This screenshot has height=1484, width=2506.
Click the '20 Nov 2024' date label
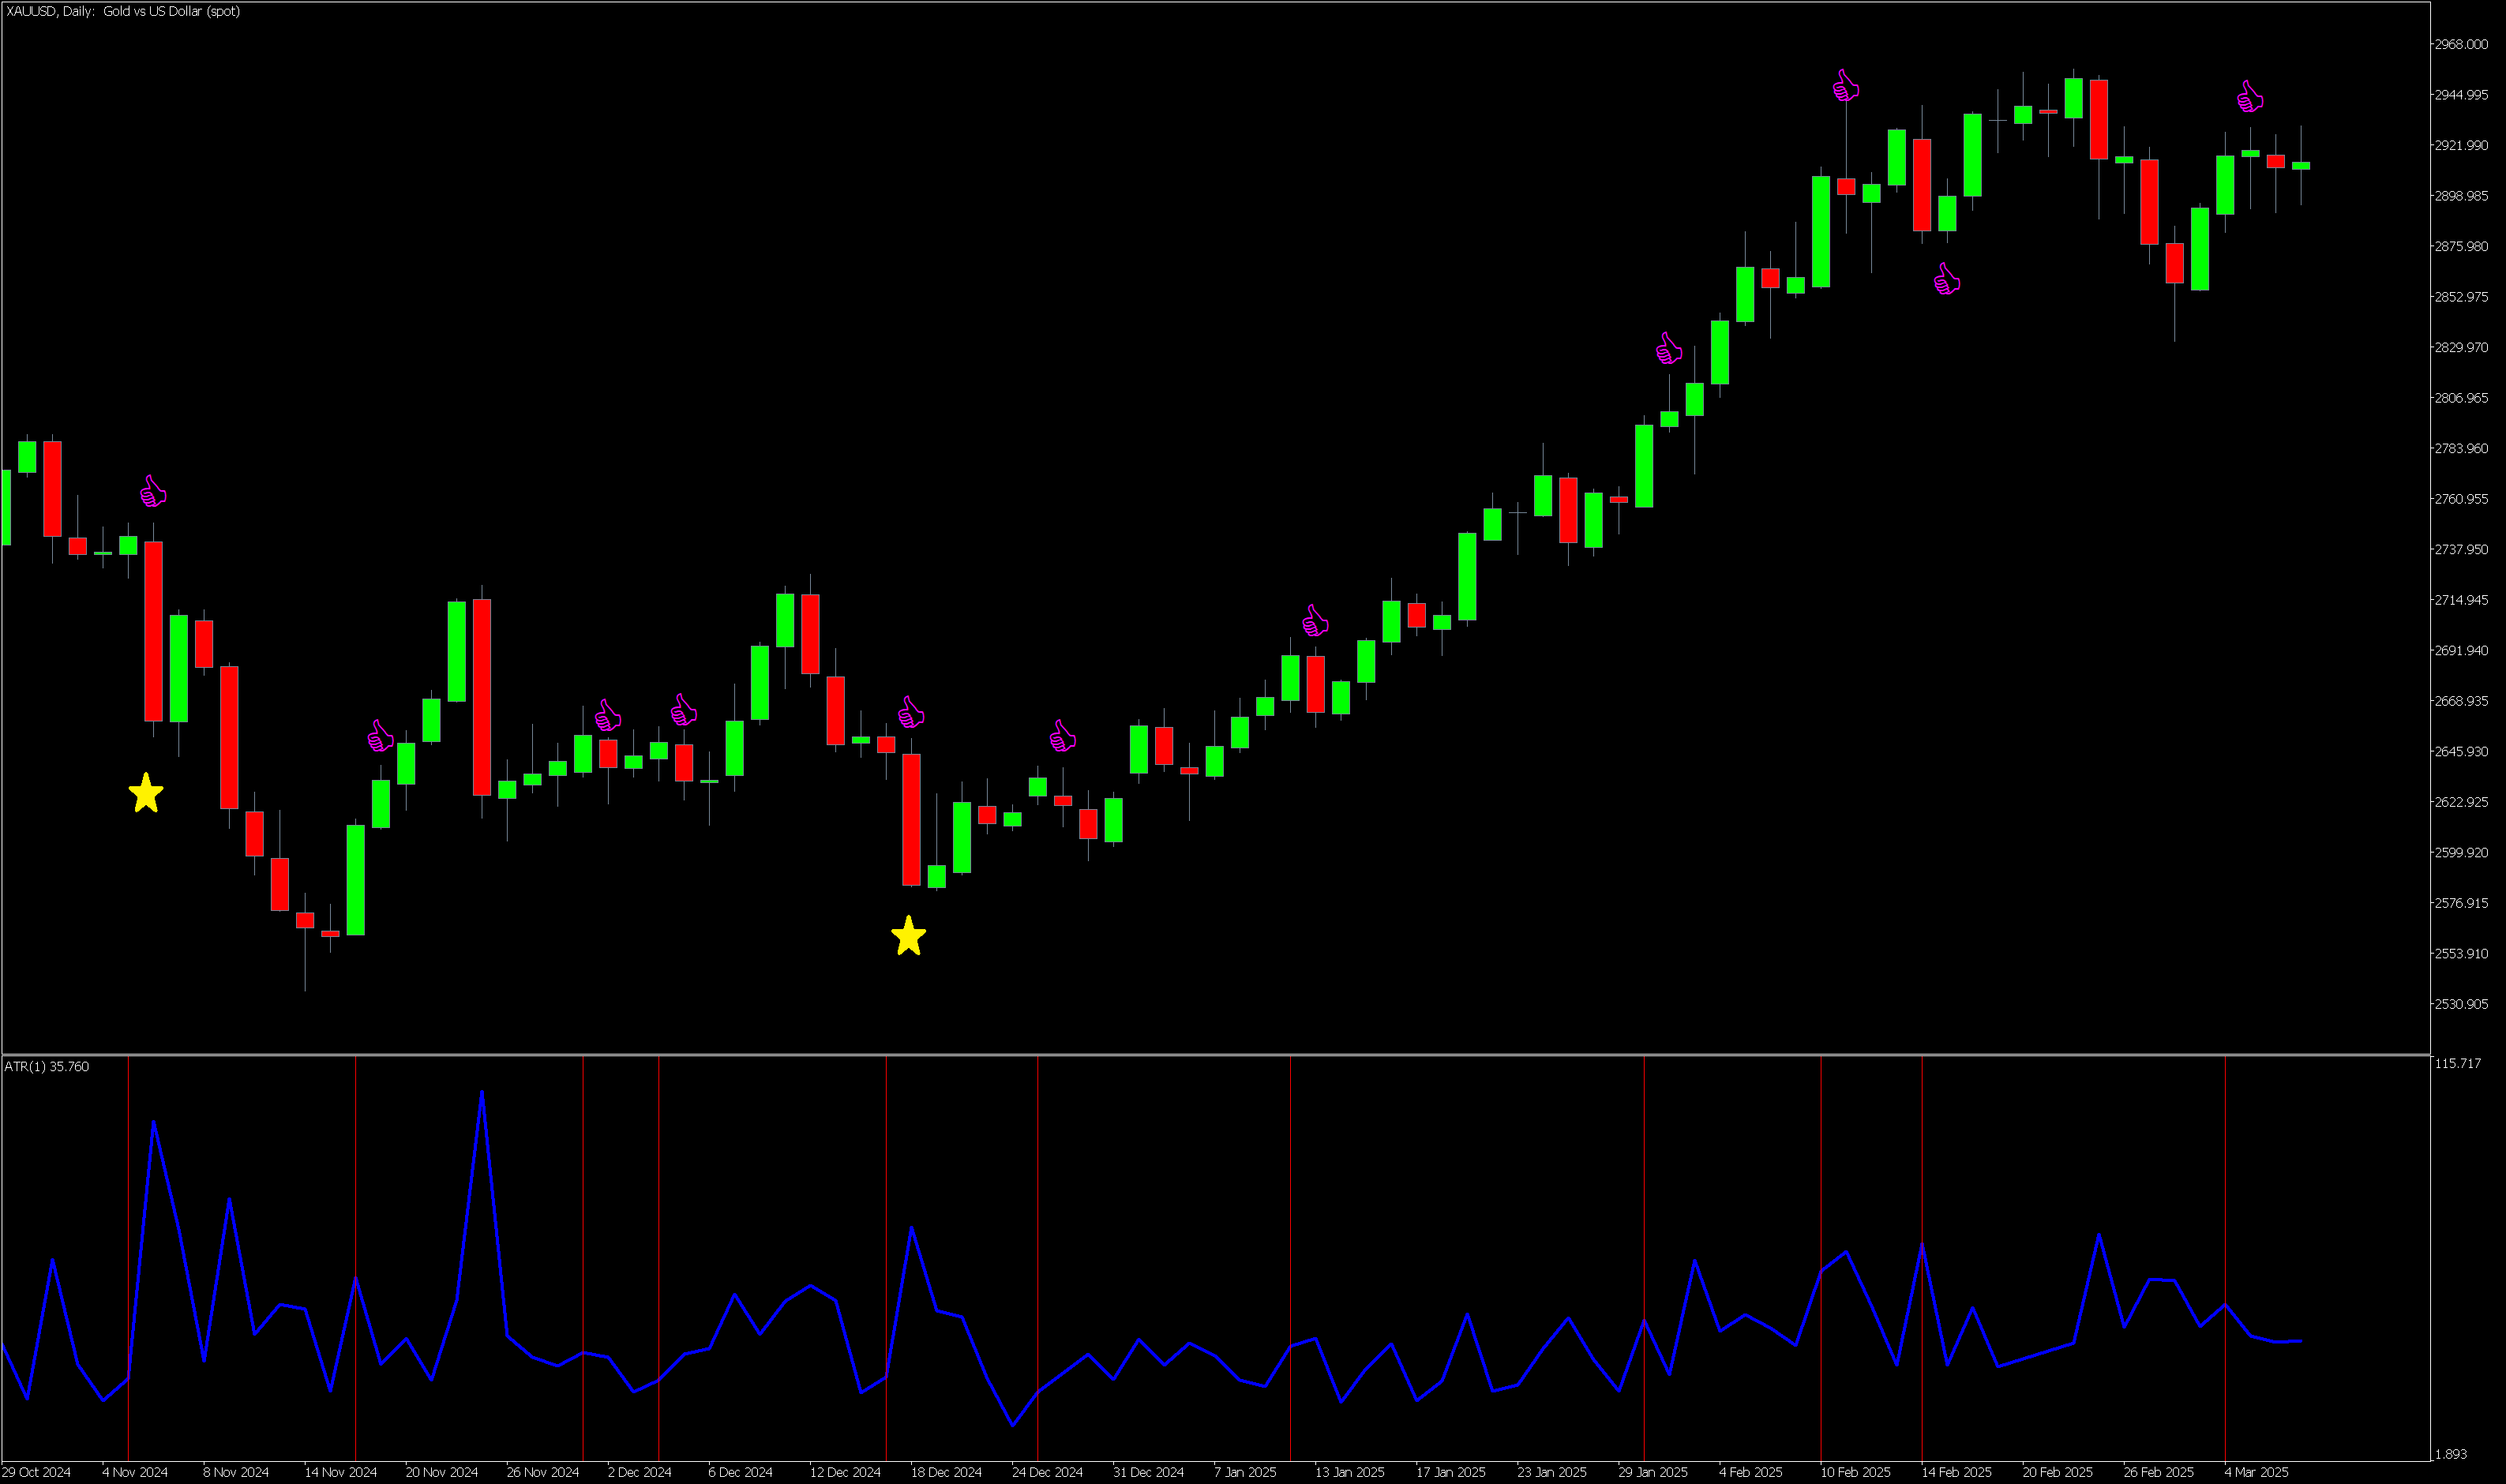click(442, 1472)
